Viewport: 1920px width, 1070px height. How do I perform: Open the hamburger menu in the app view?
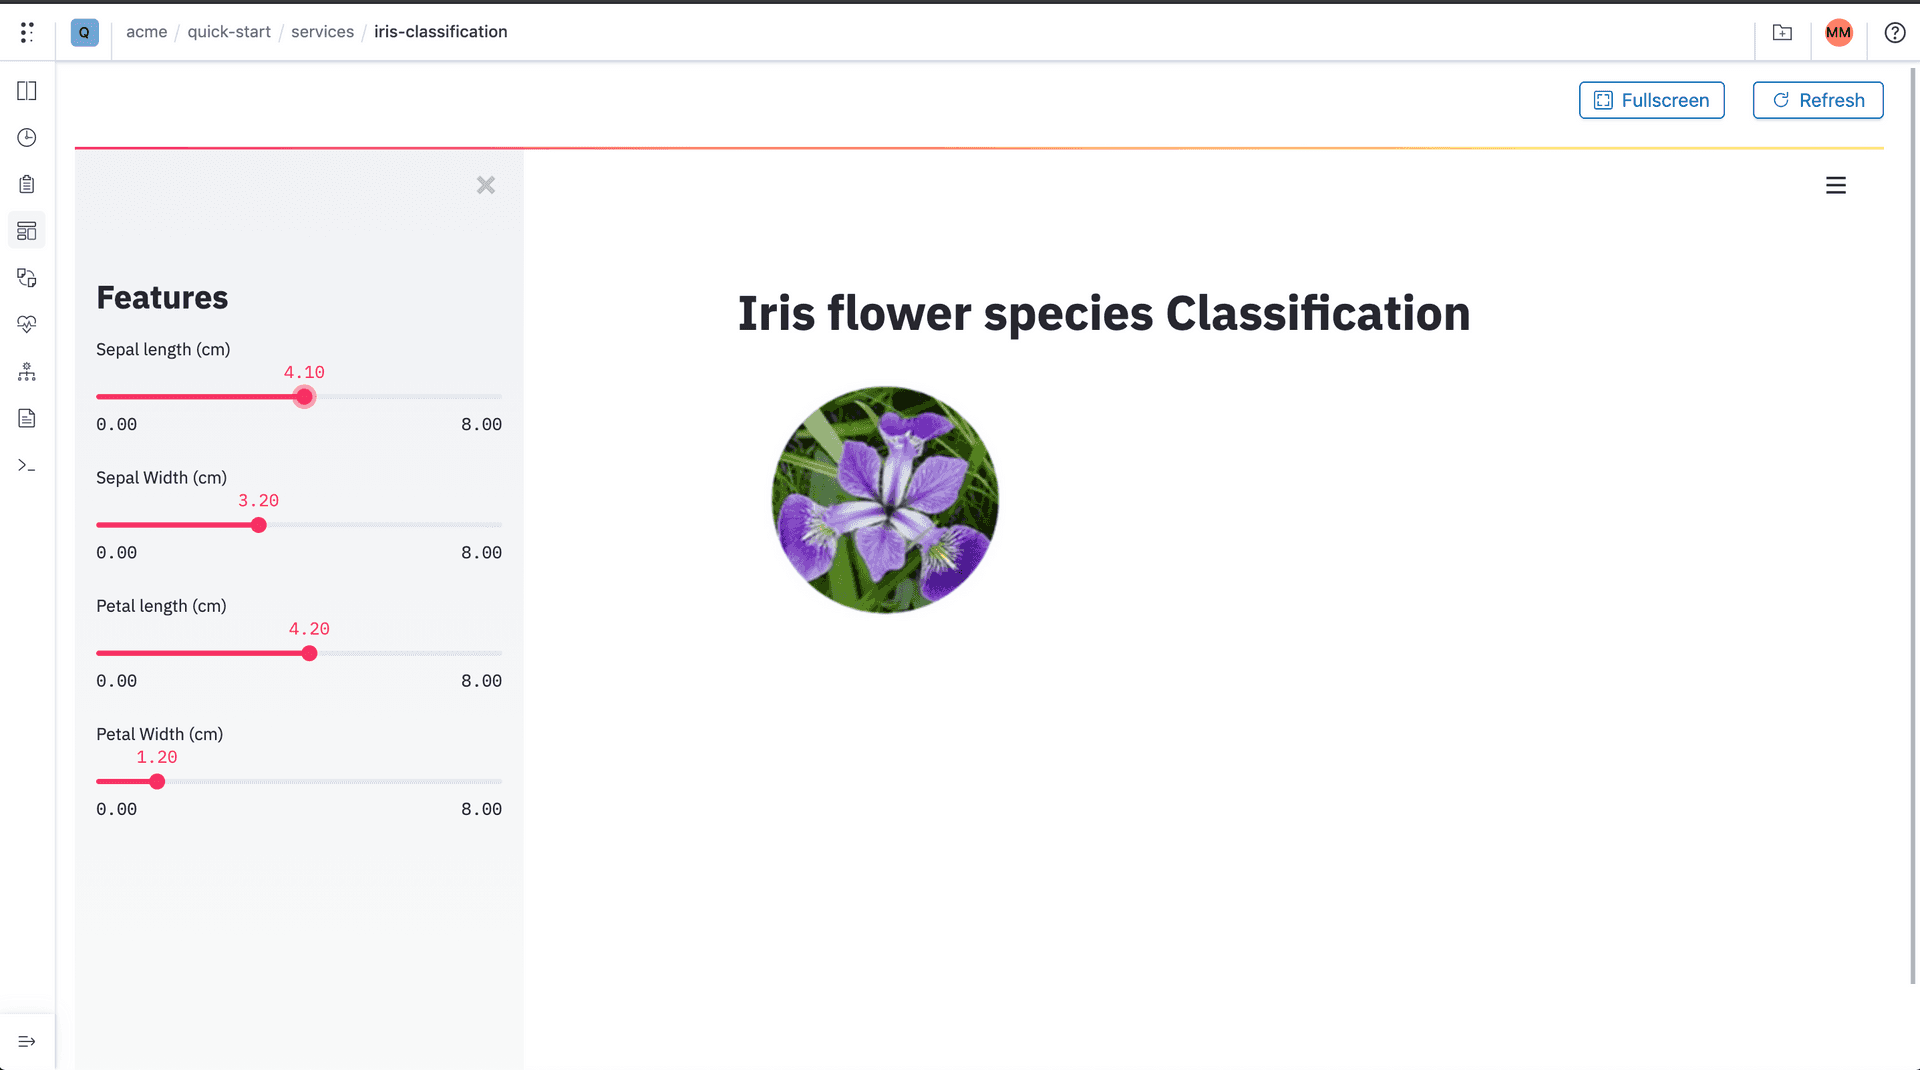[x=1836, y=185]
